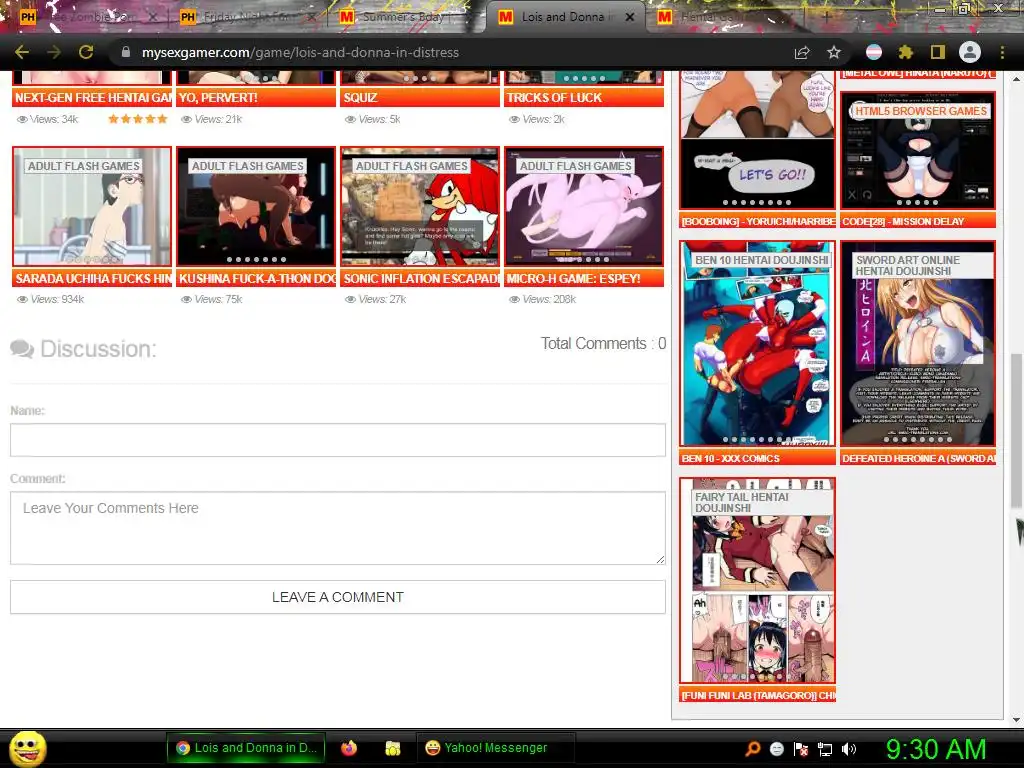Launch Firefox from the taskbar
This screenshot has width=1024, height=768.
click(349, 748)
